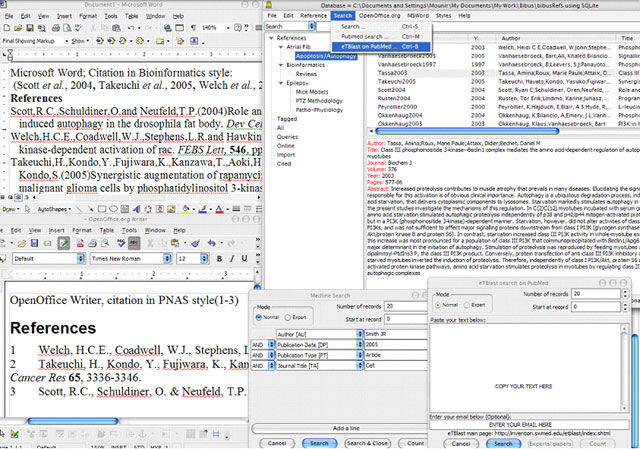Image resolution: width=640 pixels, height=449 pixels.
Task: Click Italic button in OpenOffice Writer
Action: [232, 258]
